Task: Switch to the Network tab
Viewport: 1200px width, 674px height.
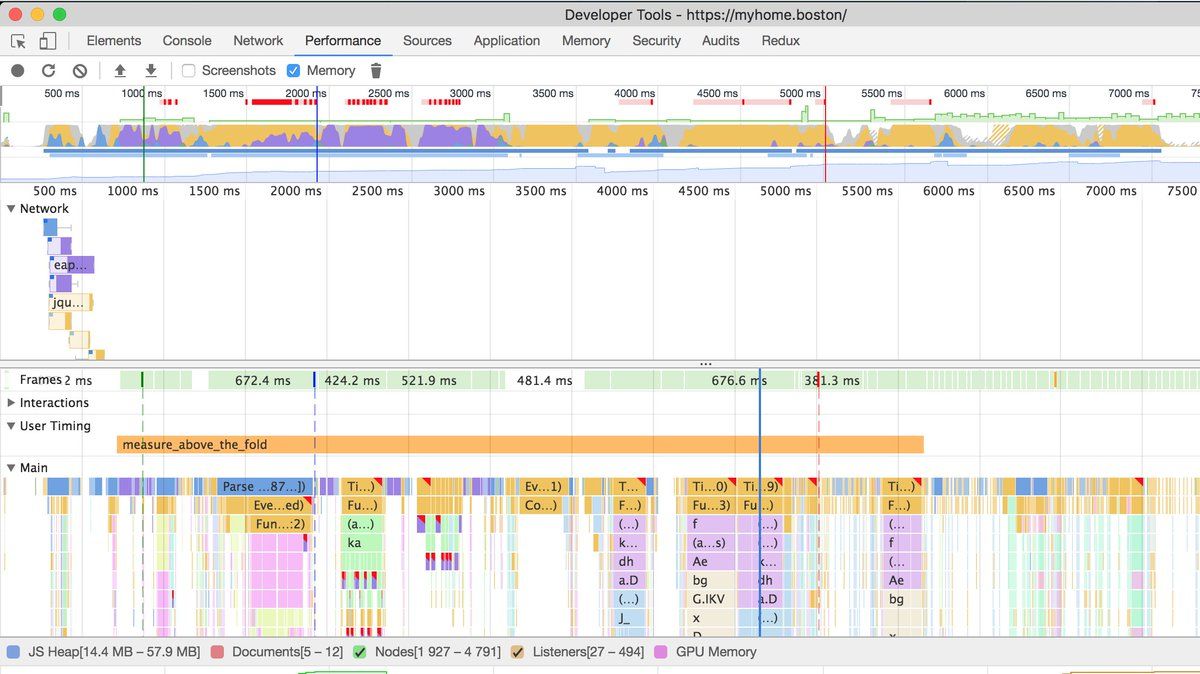Action: click(x=258, y=41)
